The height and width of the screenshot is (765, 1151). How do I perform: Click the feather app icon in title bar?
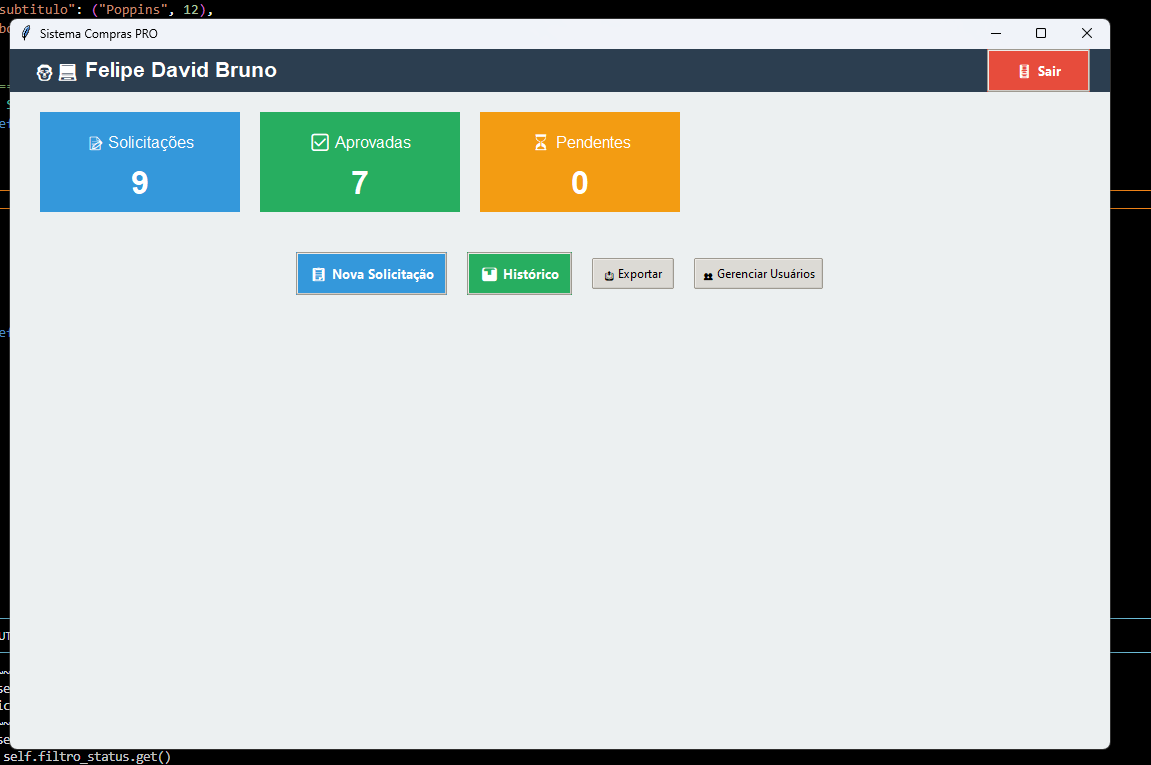26,33
